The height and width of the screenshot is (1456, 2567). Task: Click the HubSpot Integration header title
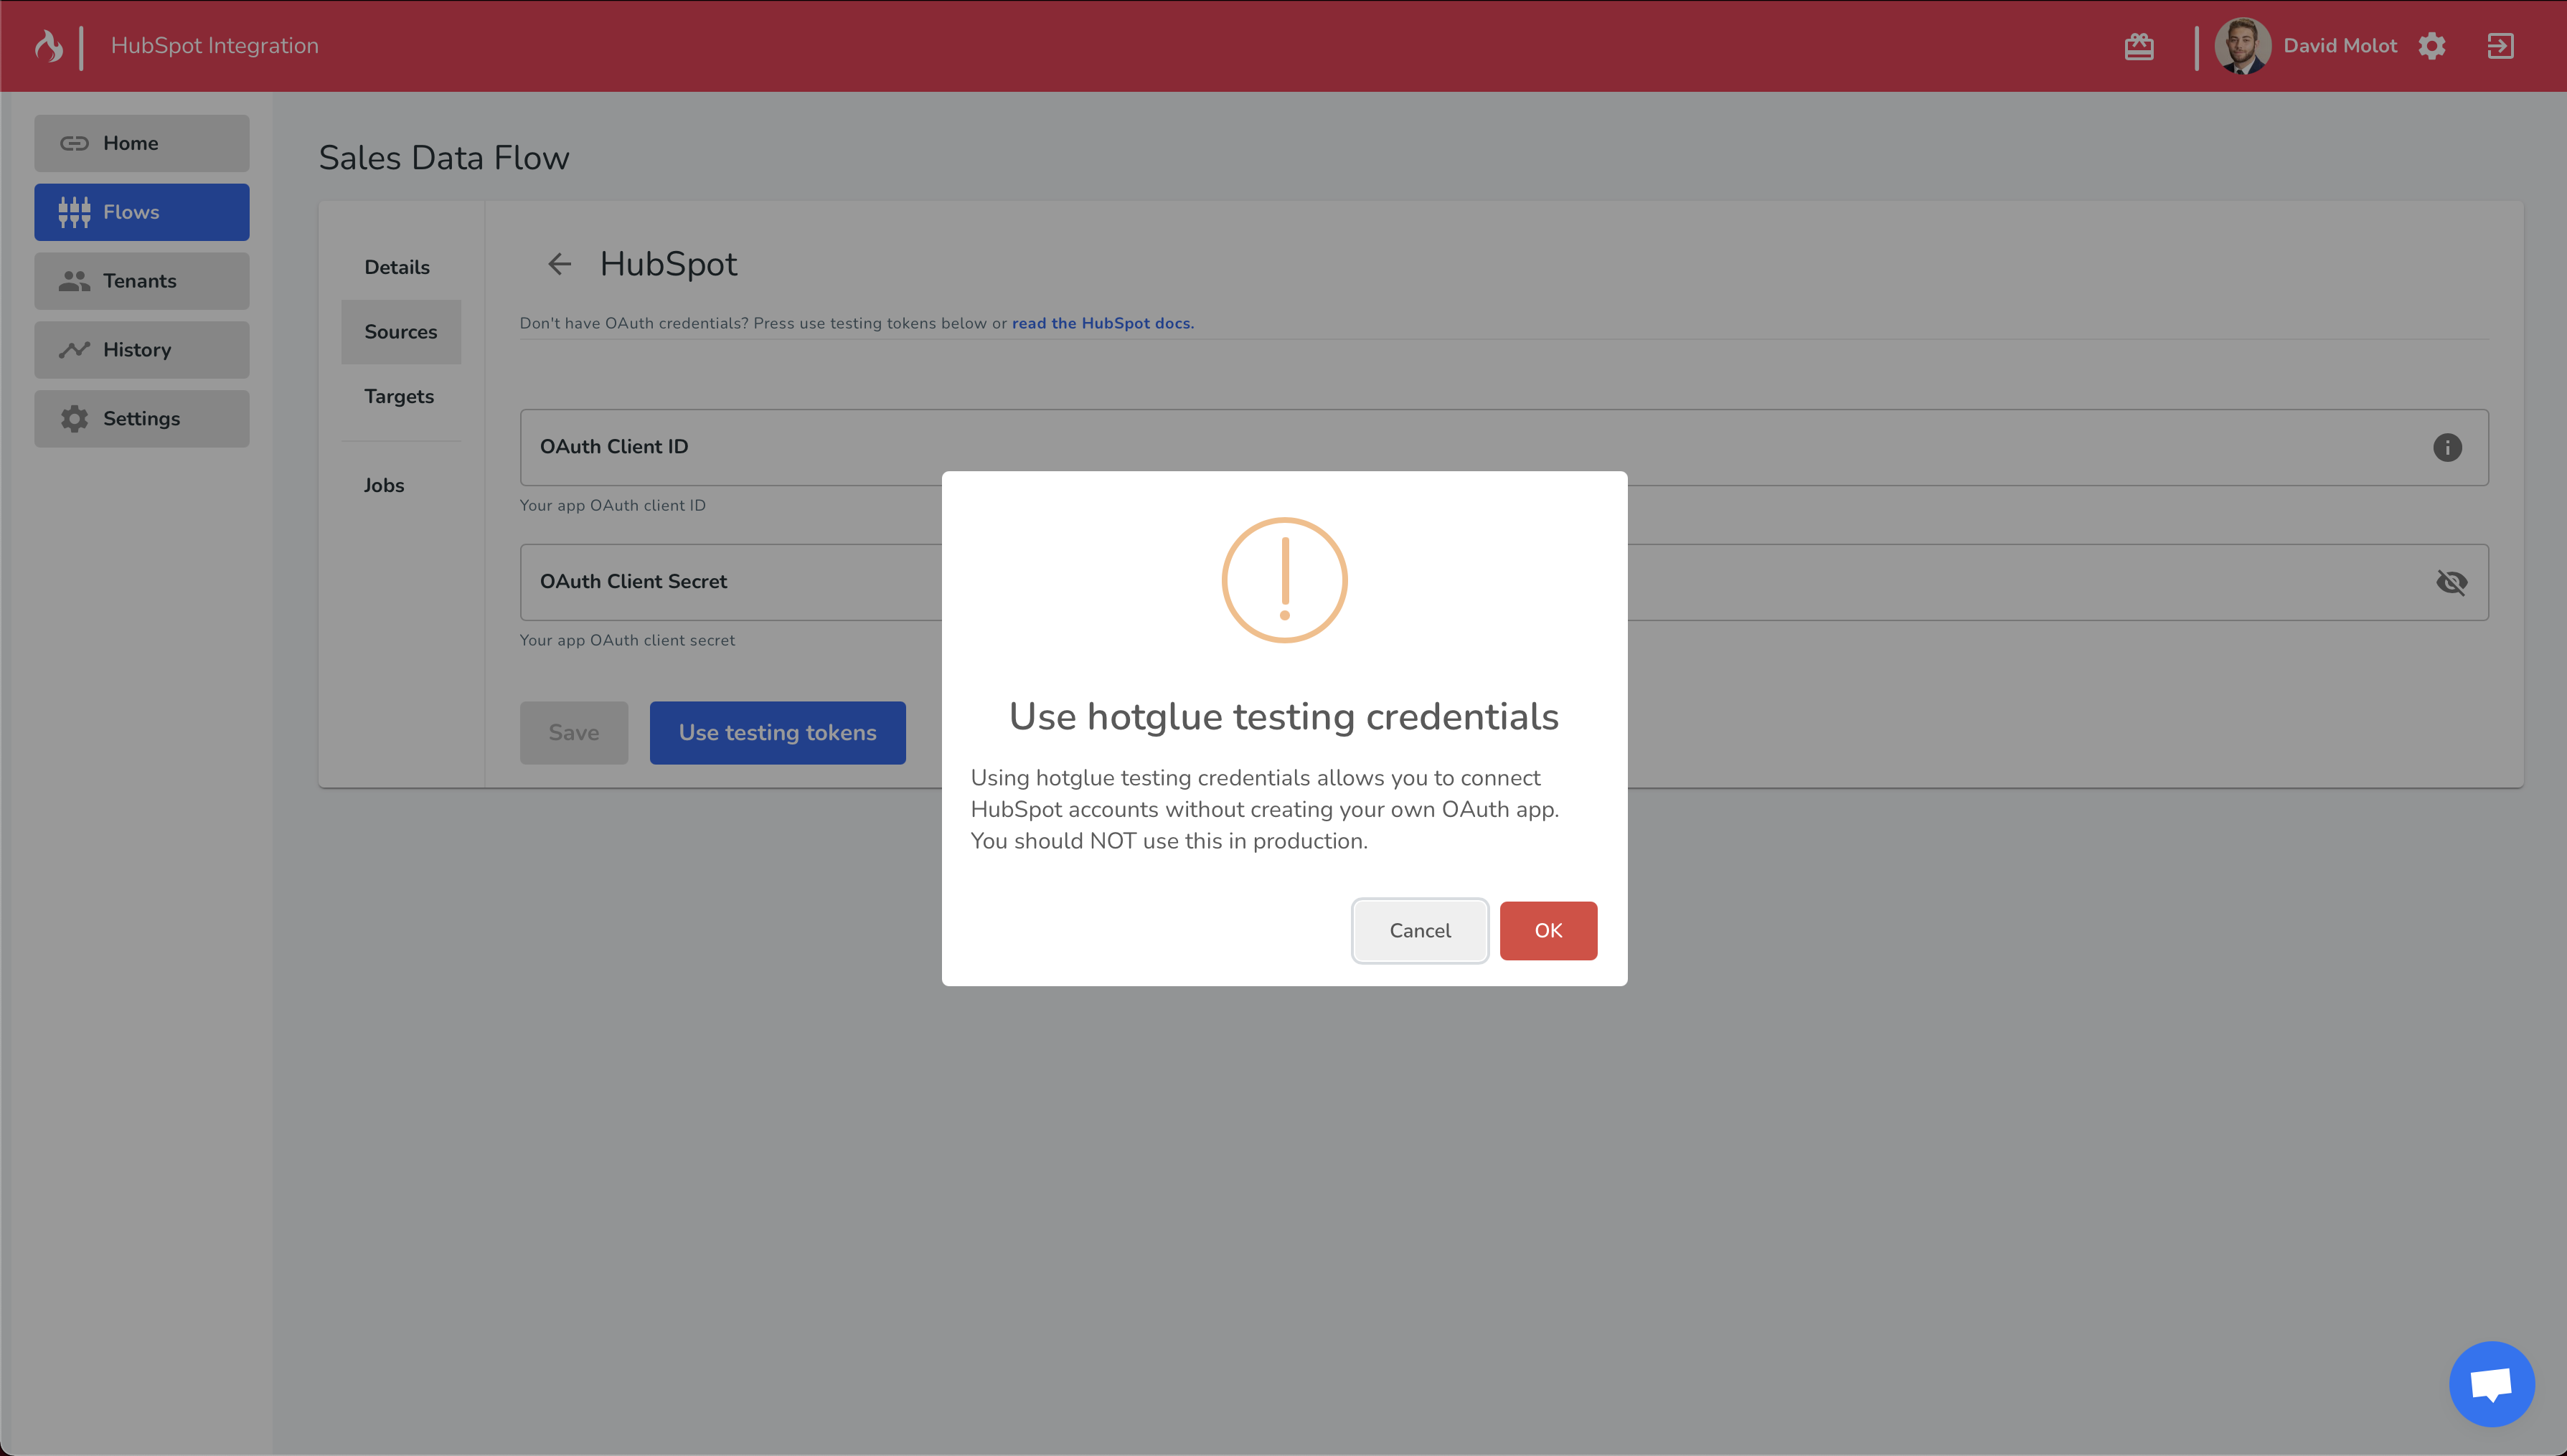click(x=214, y=46)
